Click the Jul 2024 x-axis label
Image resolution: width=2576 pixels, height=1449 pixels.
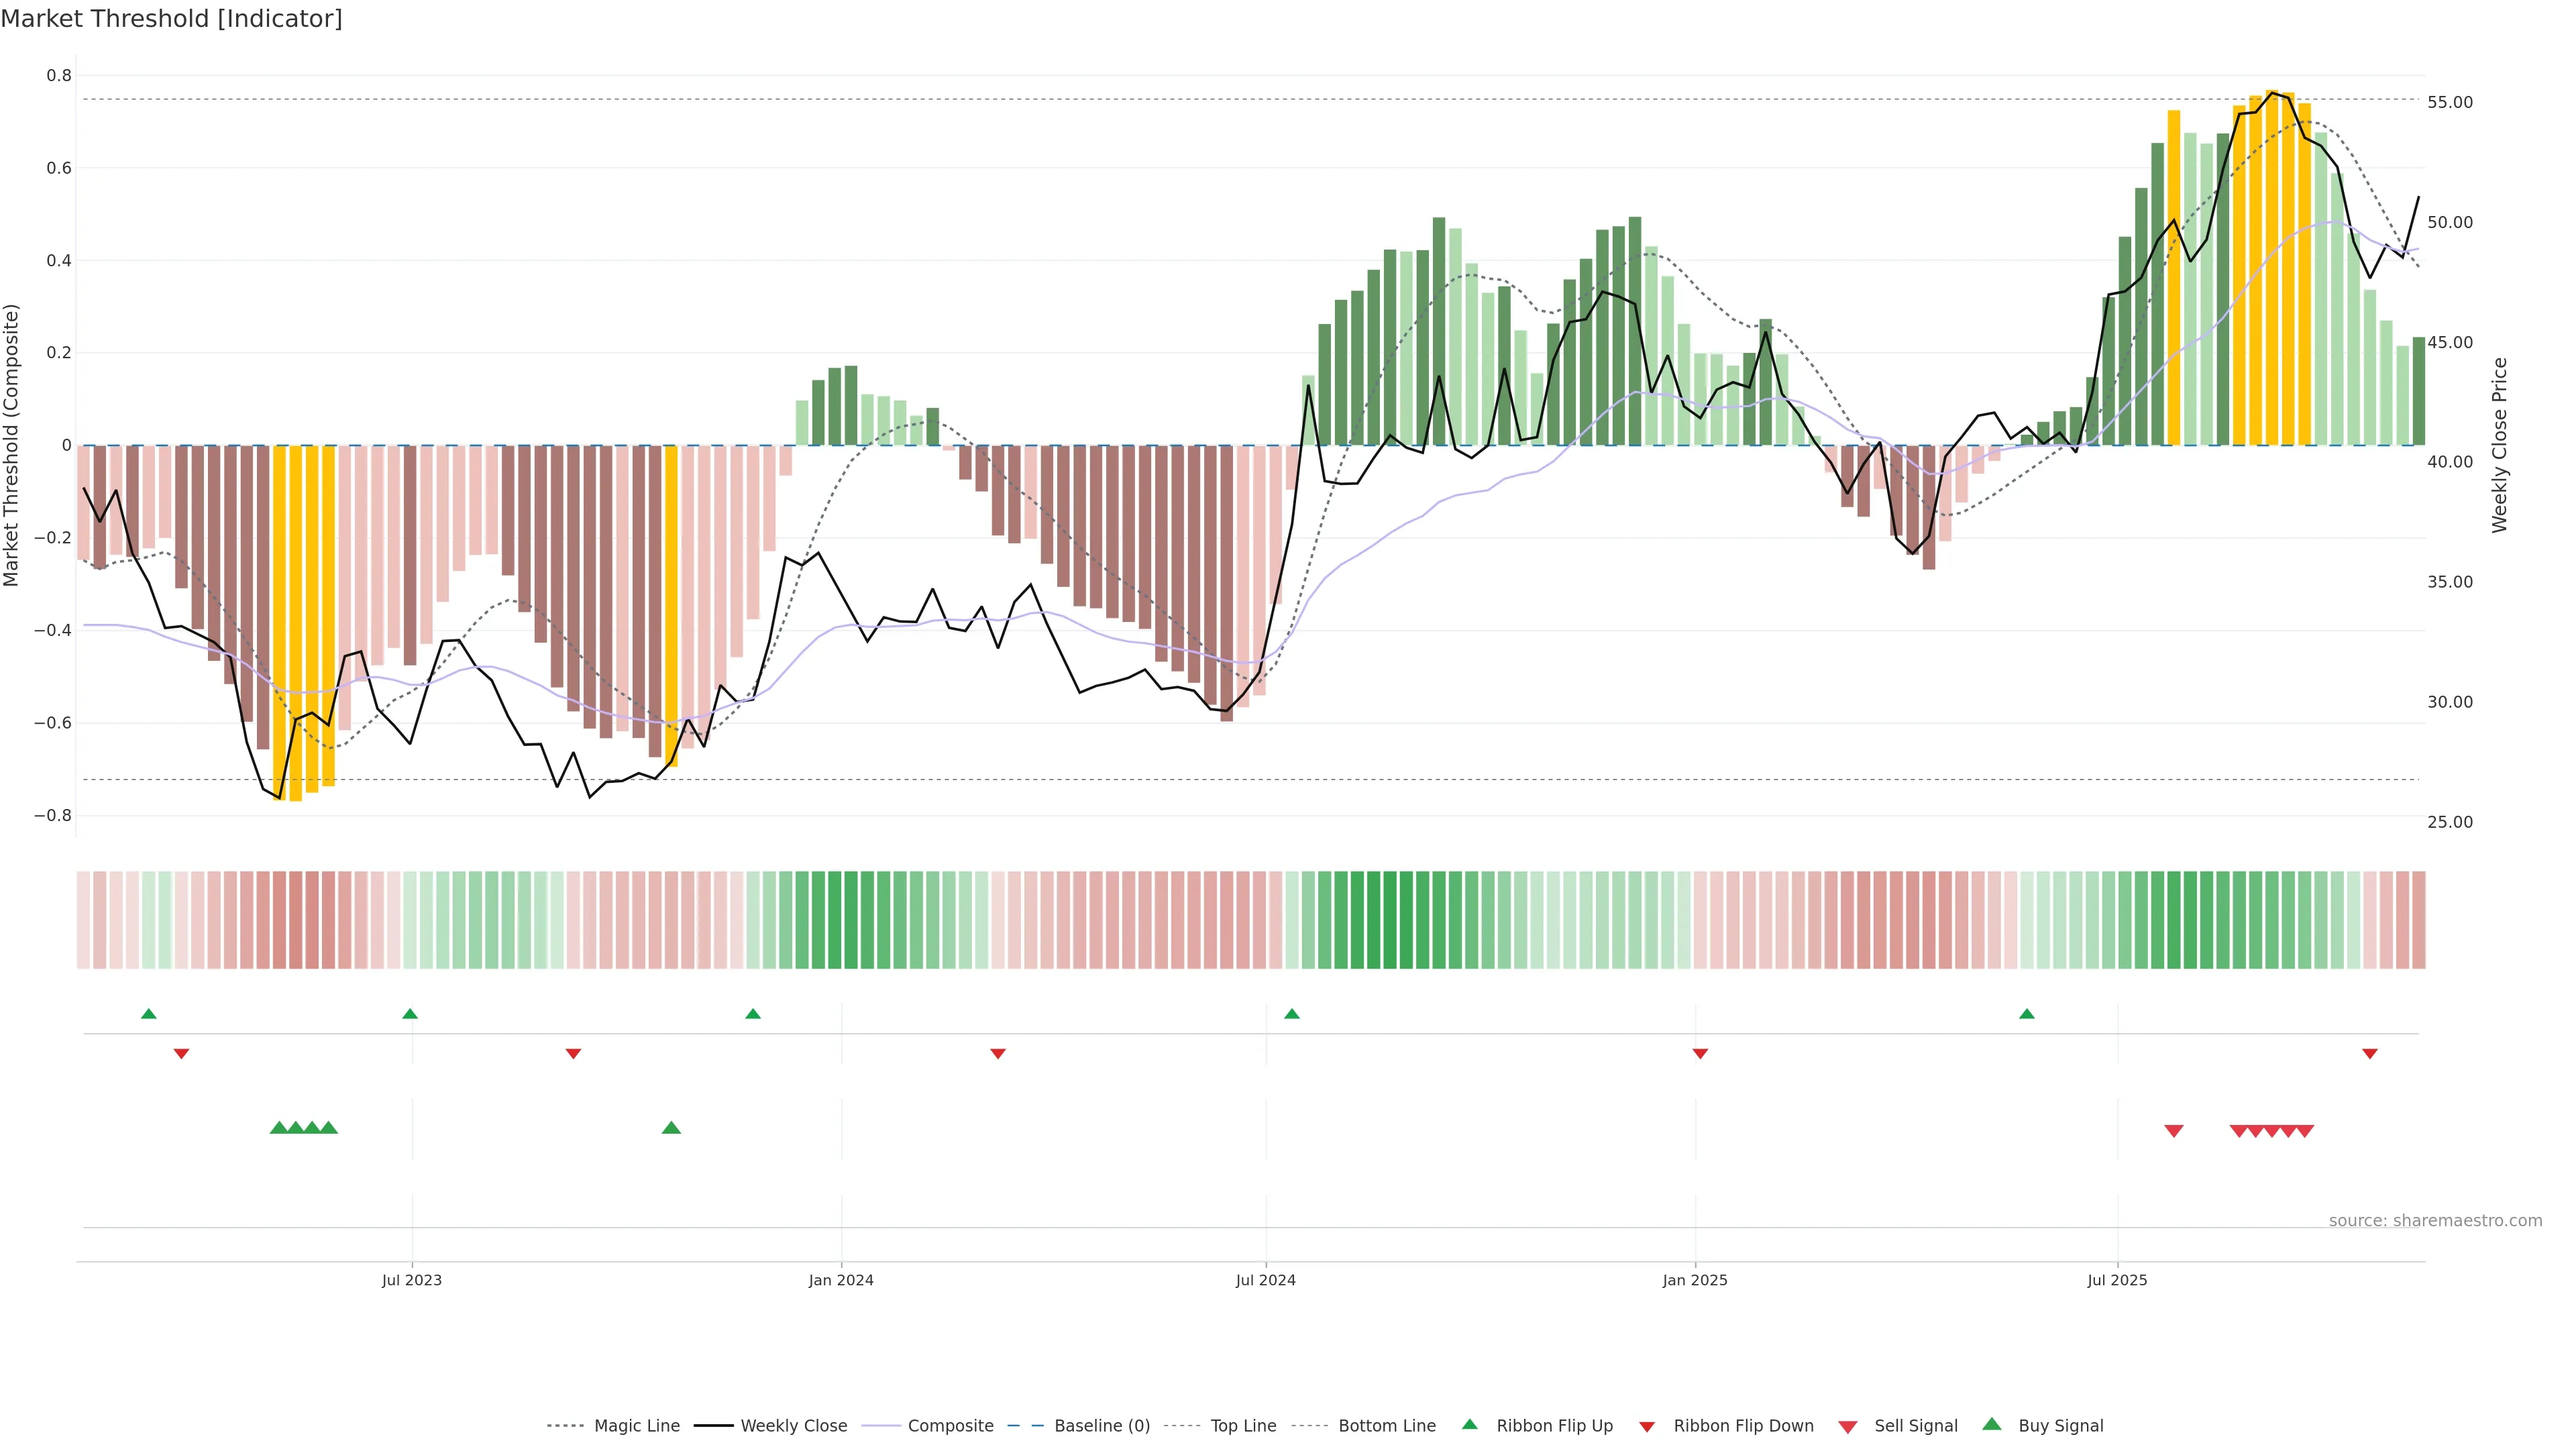1265,1280
